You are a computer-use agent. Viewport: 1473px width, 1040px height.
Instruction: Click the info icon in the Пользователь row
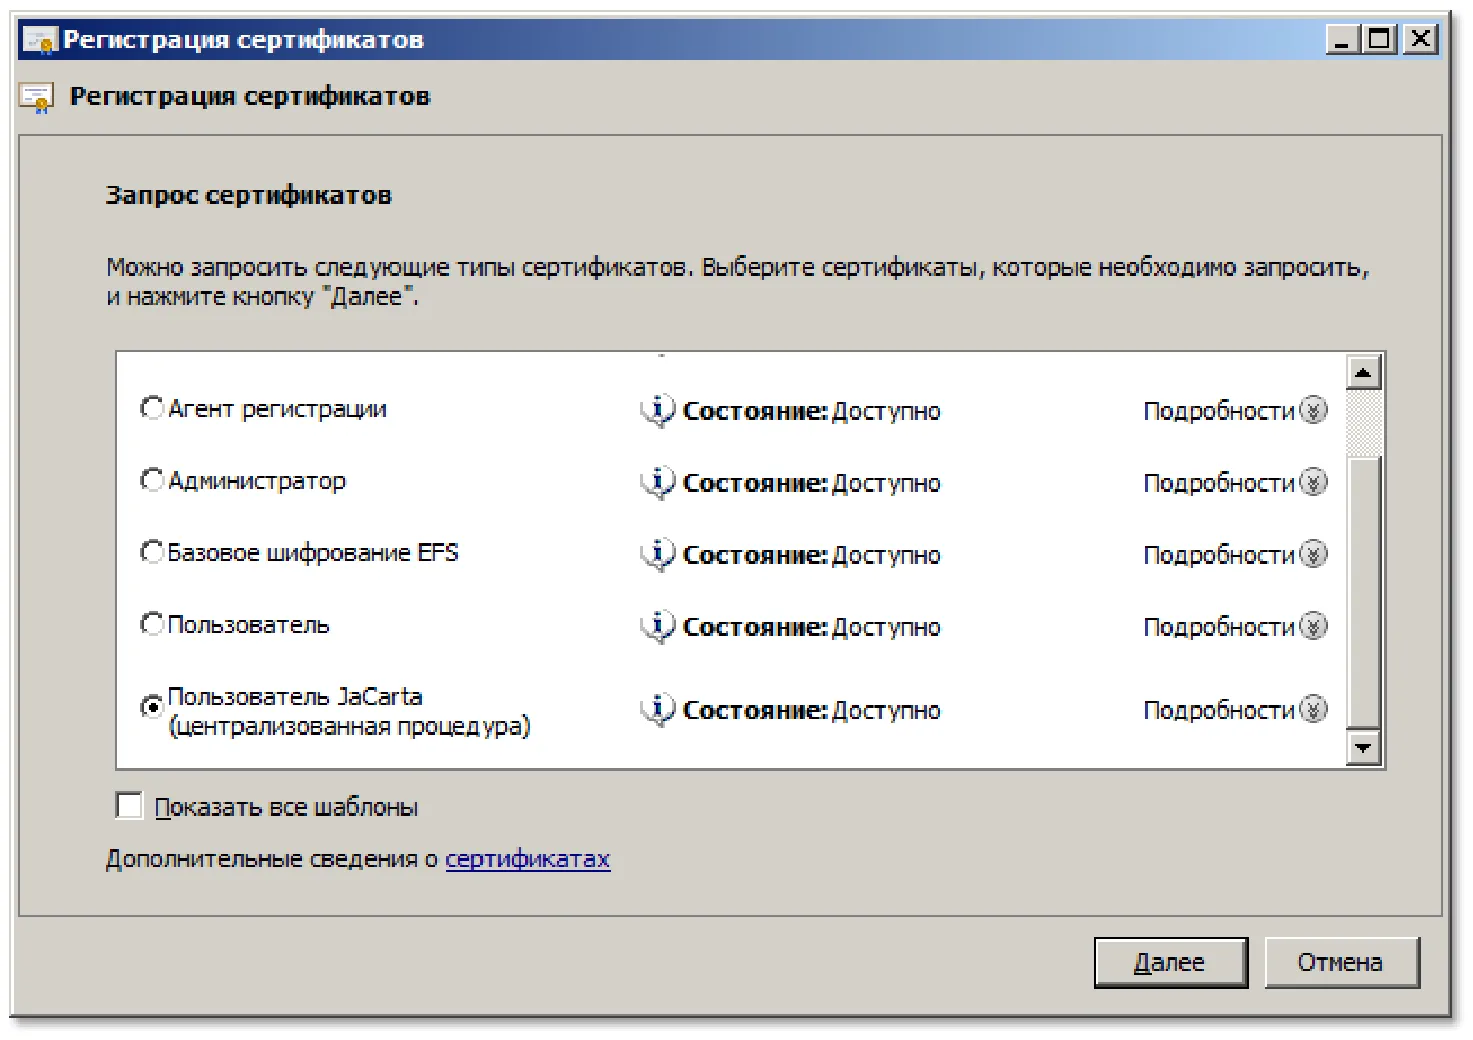[657, 627]
